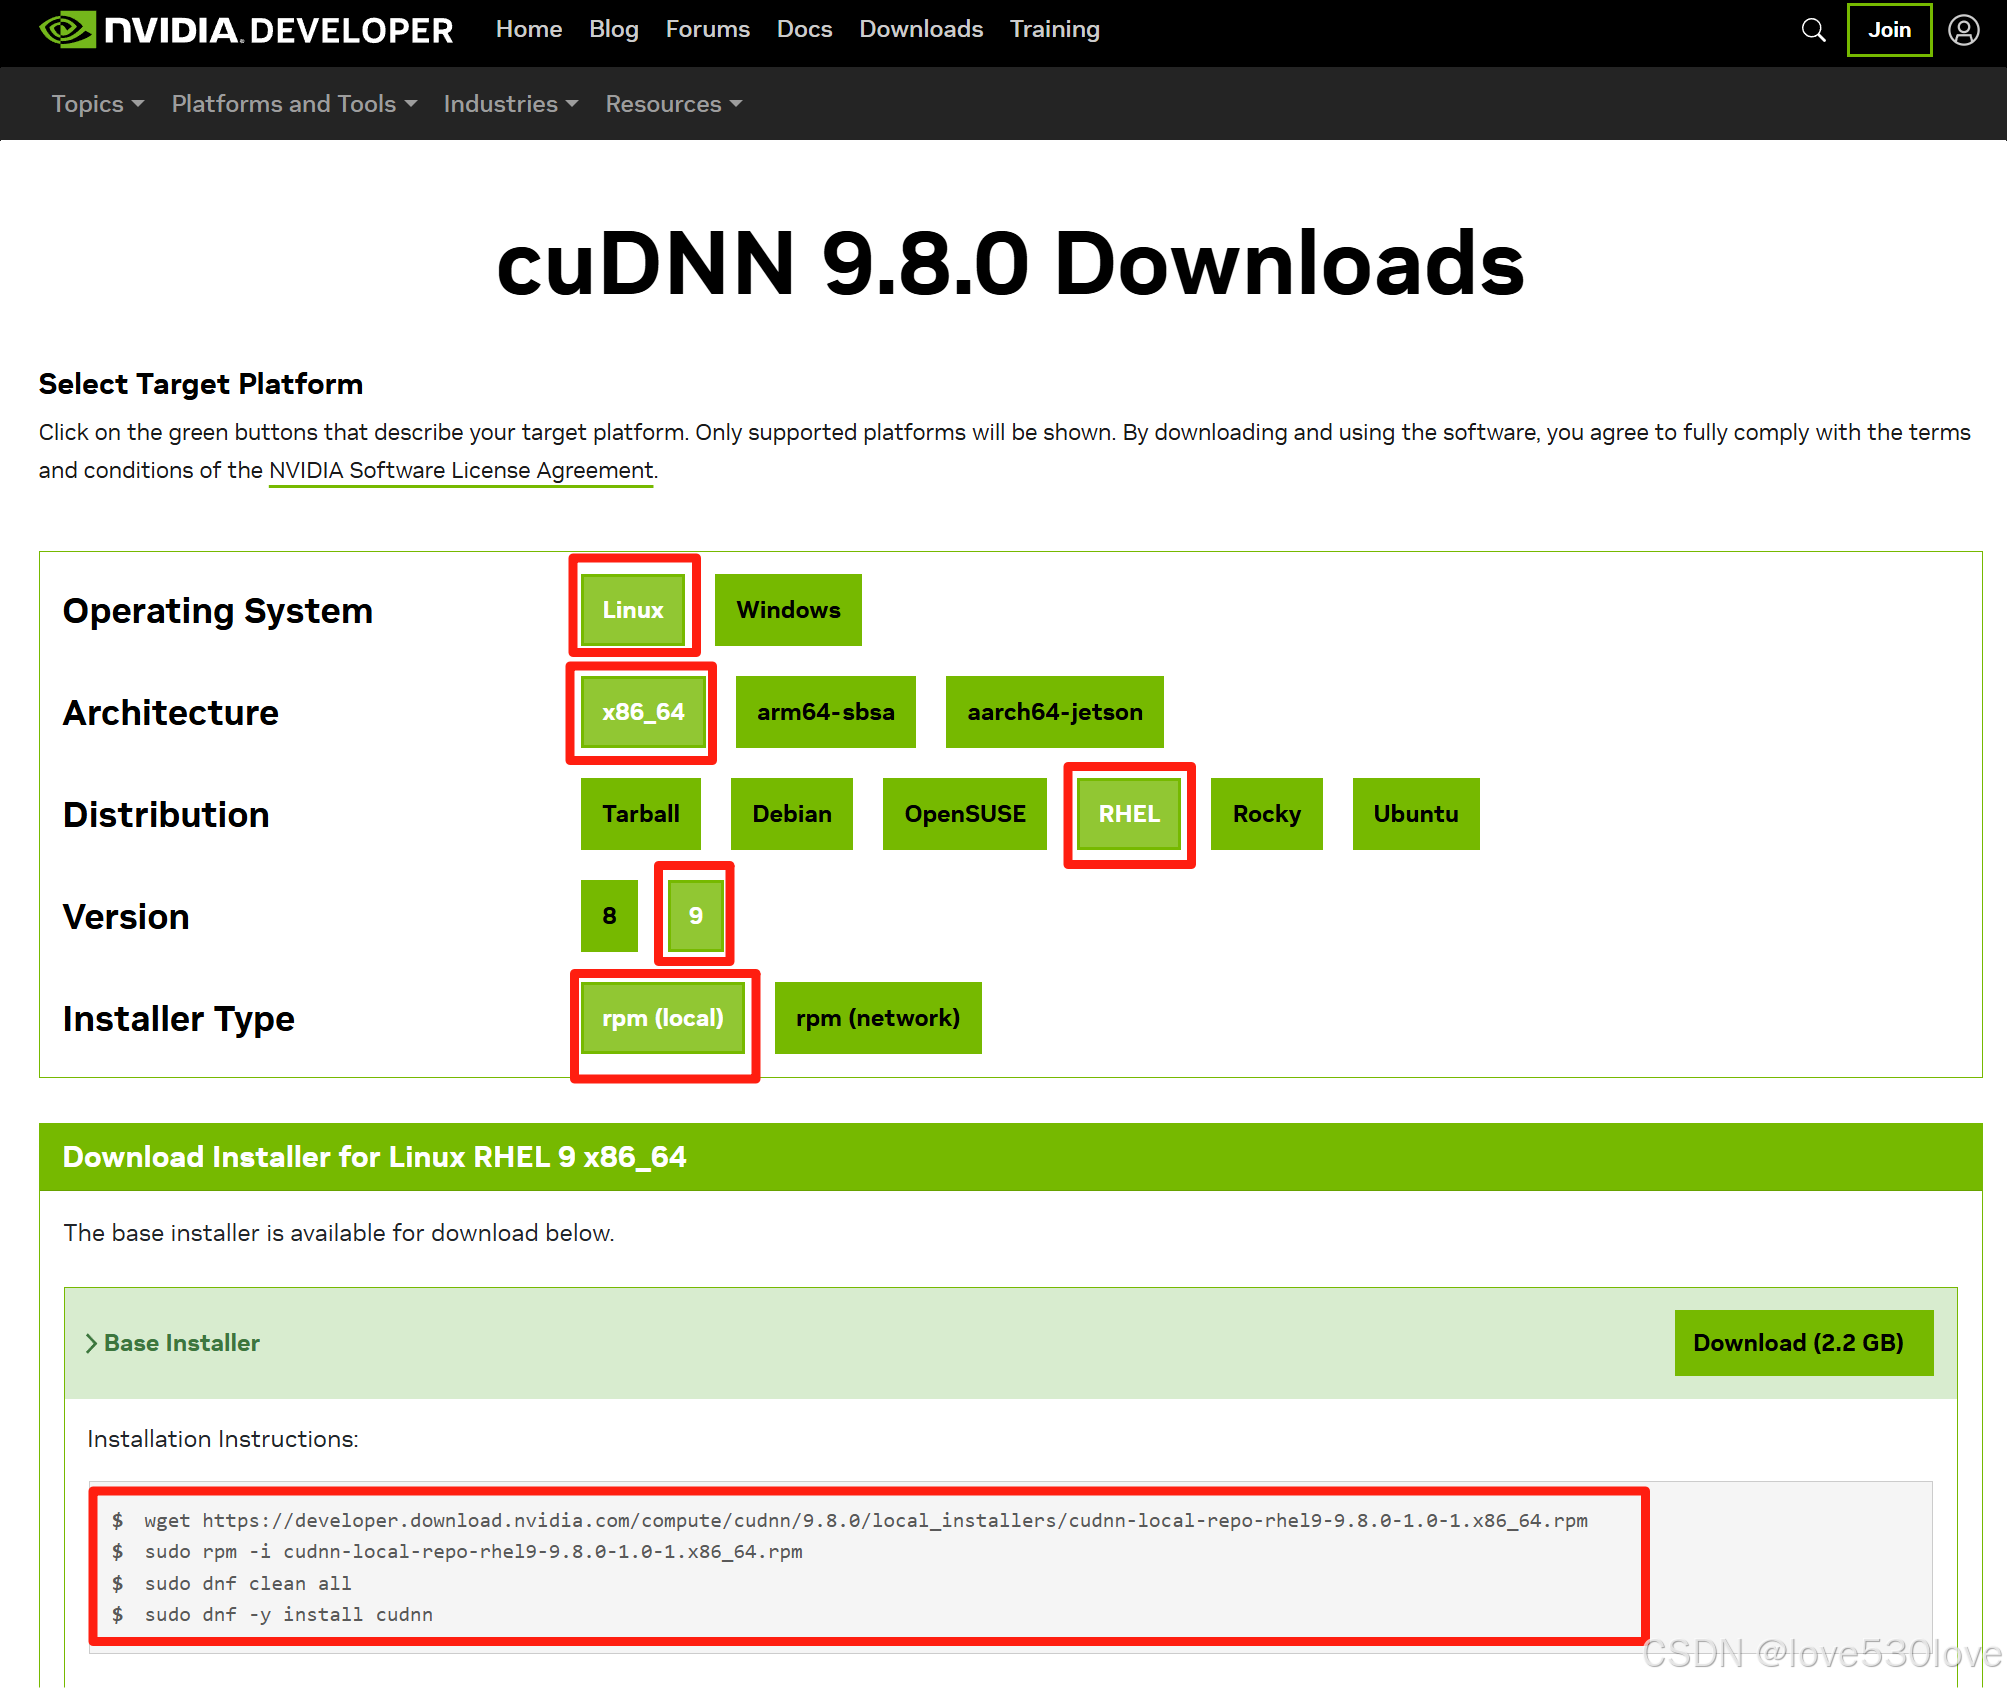This screenshot has width=2007, height=1688.
Task: Open Platforms and Tools dropdown
Action: [294, 104]
